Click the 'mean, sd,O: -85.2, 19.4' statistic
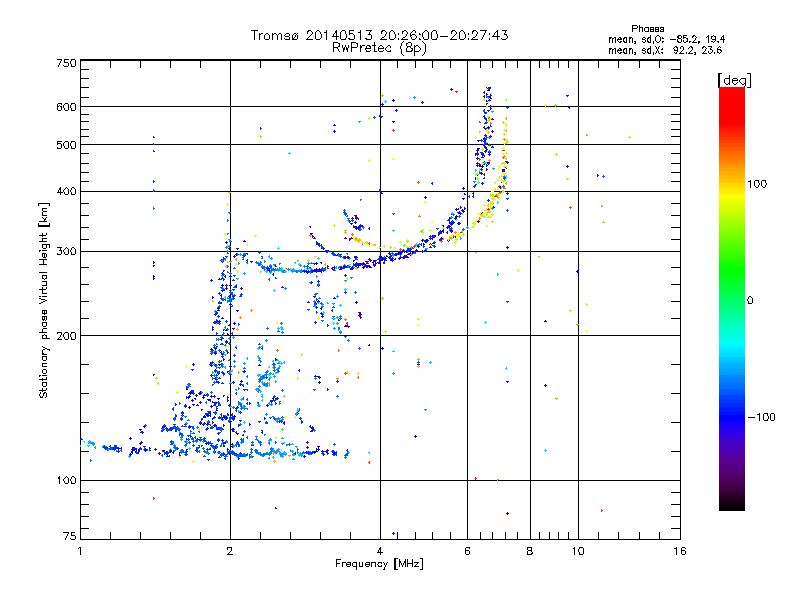Image resolution: width=800 pixels, height=600 pixels. 666,39
